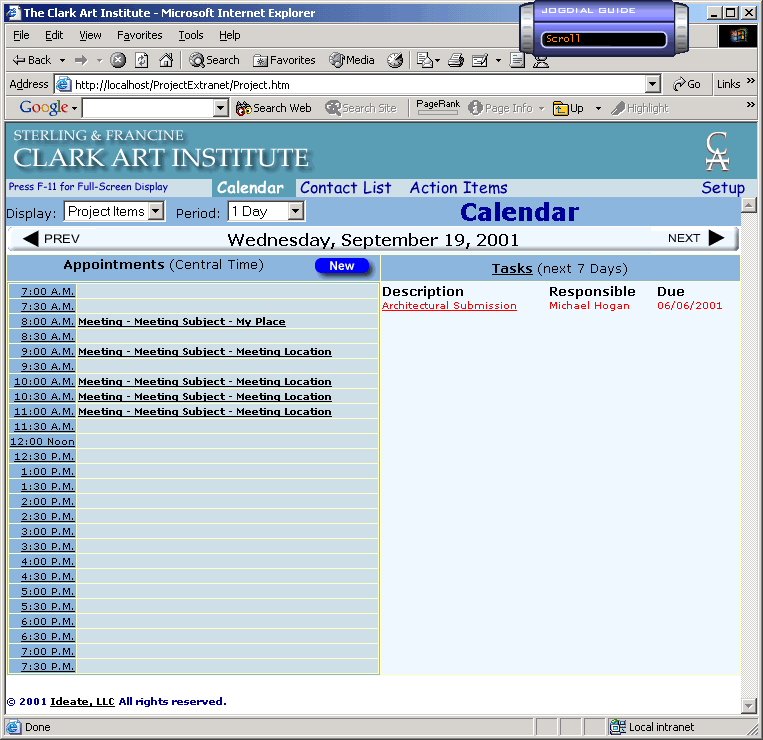
Task: Open the Period 1 Day dropdown
Action: click(296, 212)
